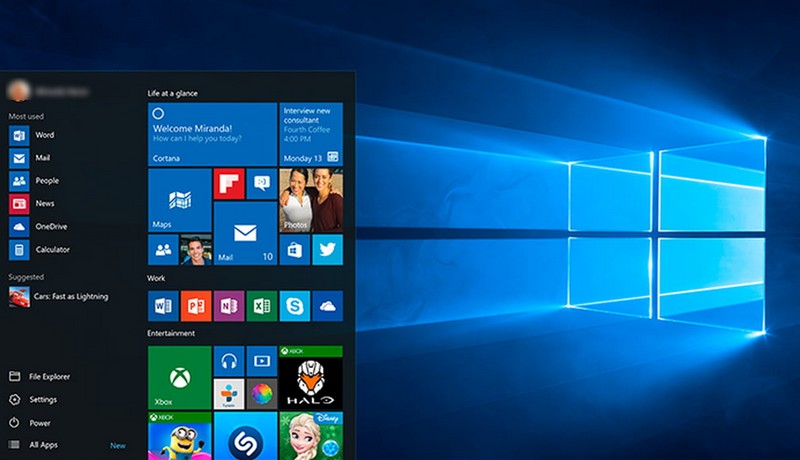Screen dimensions: 800x460
Task: Open the Photos tile
Action: tap(311, 200)
